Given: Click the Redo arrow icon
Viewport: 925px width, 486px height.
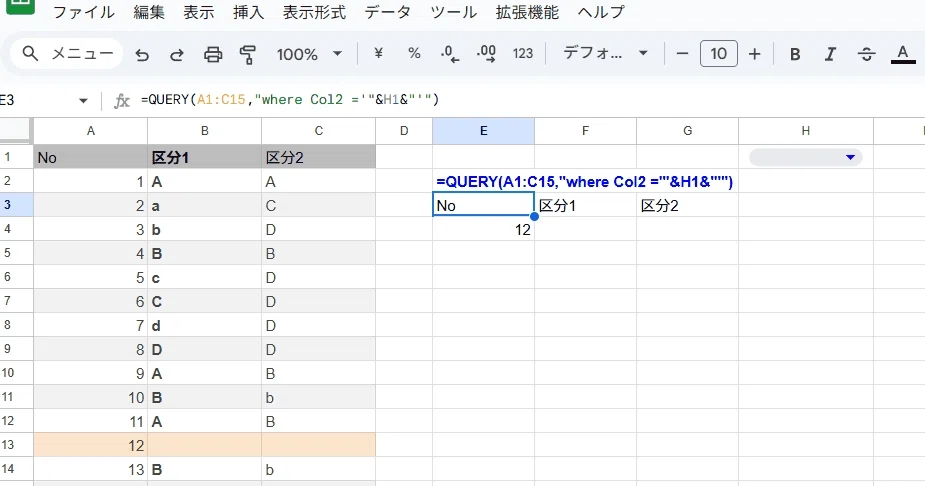Looking at the screenshot, I should click(176, 55).
